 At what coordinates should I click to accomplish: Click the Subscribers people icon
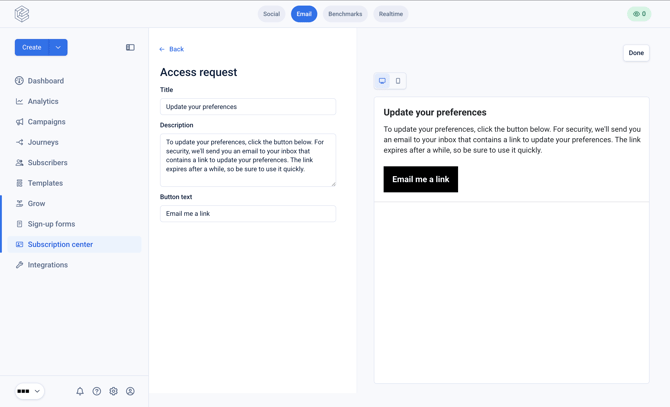[x=19, y=163]
